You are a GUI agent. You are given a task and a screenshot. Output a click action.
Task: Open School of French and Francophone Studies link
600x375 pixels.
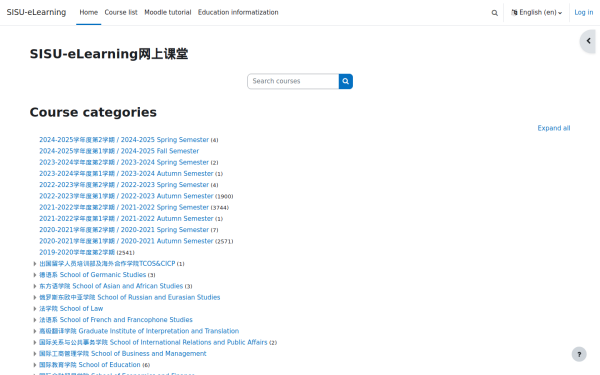click(116, 320)
